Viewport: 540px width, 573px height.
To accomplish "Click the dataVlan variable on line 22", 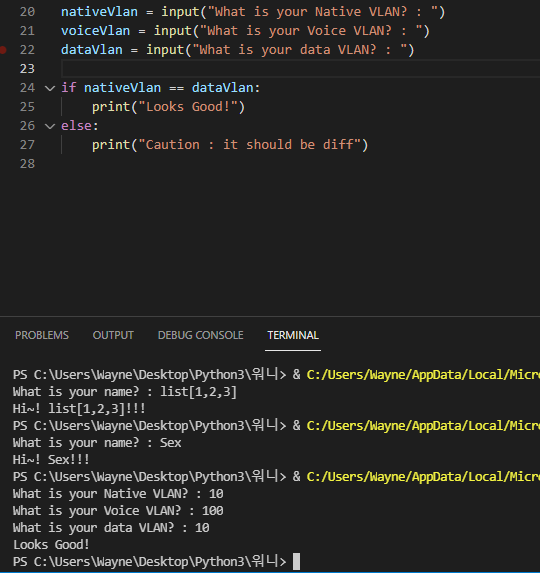I will tap(92, 50).
